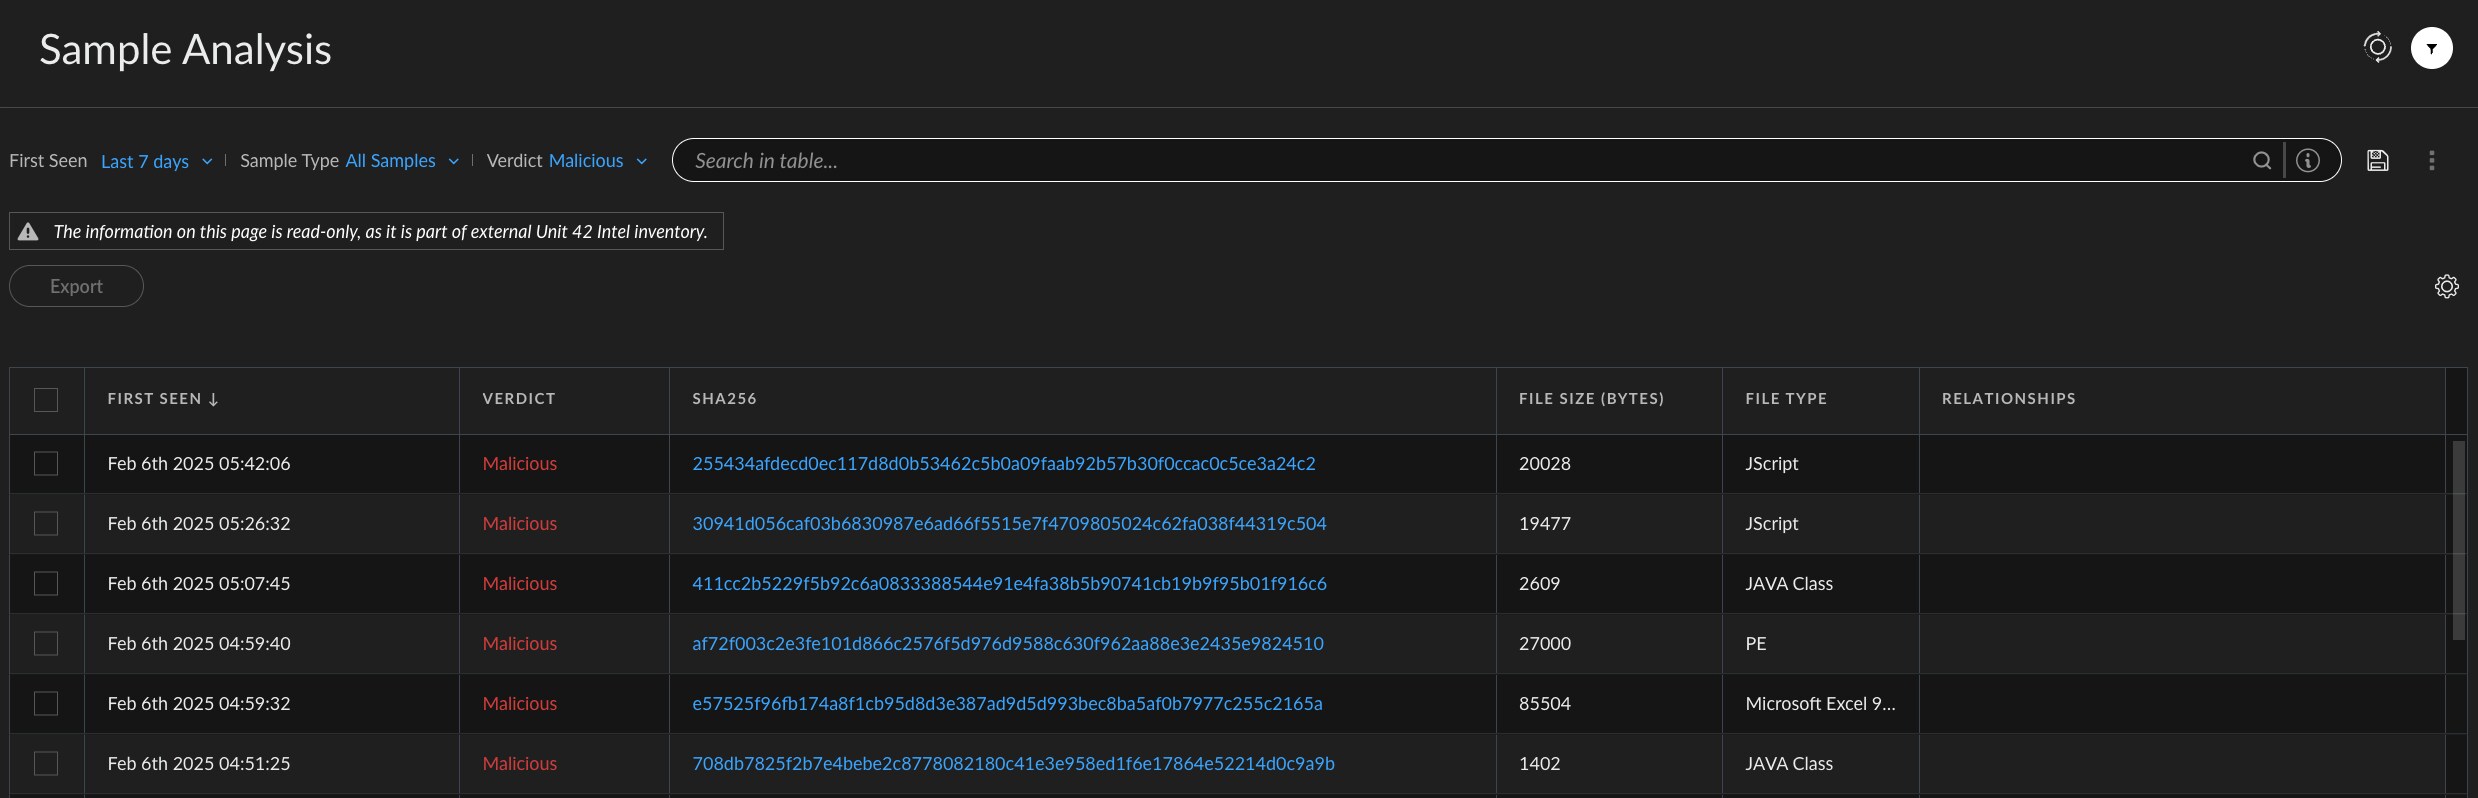Focus the Search in table input field
The width and height of the screenshot is (2478, 798).
point(1460,161)
